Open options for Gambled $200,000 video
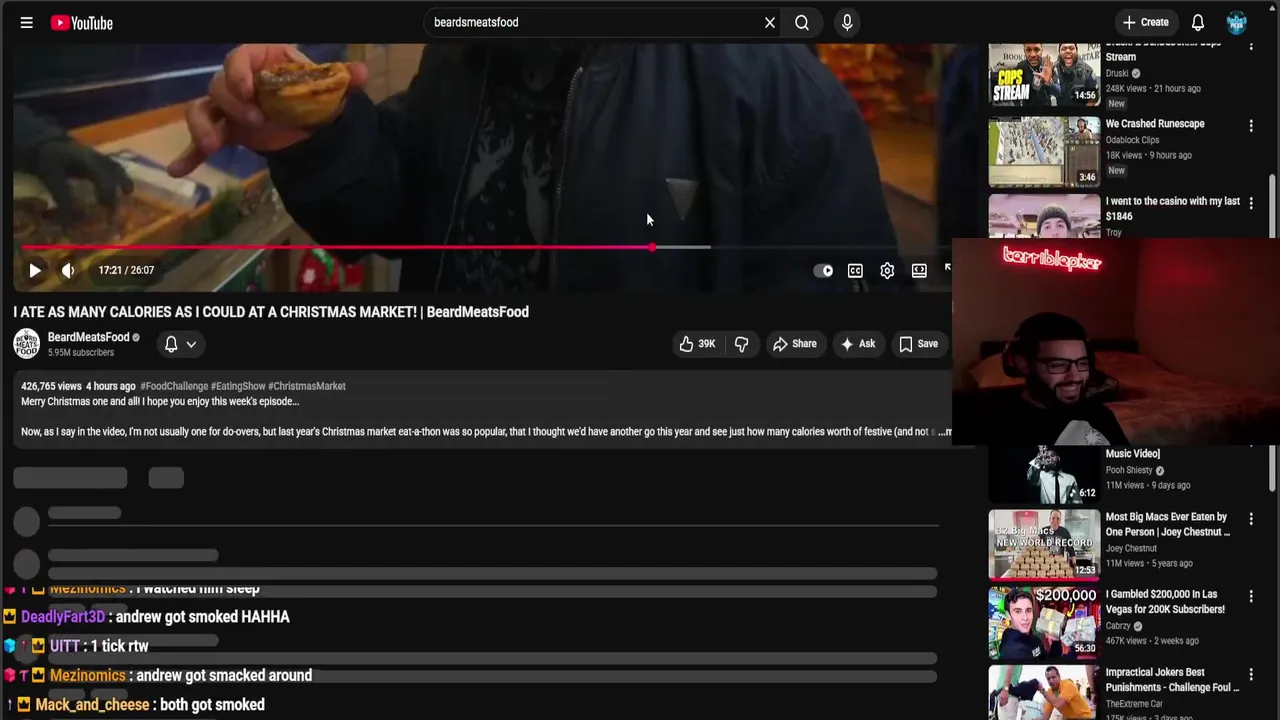The image size is (1280, 720). point(1251,596)
